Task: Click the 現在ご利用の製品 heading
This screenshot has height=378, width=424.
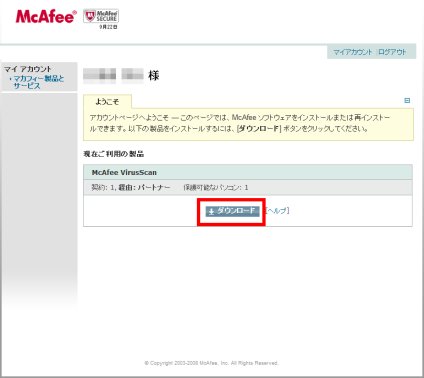Action: (114, 154)
